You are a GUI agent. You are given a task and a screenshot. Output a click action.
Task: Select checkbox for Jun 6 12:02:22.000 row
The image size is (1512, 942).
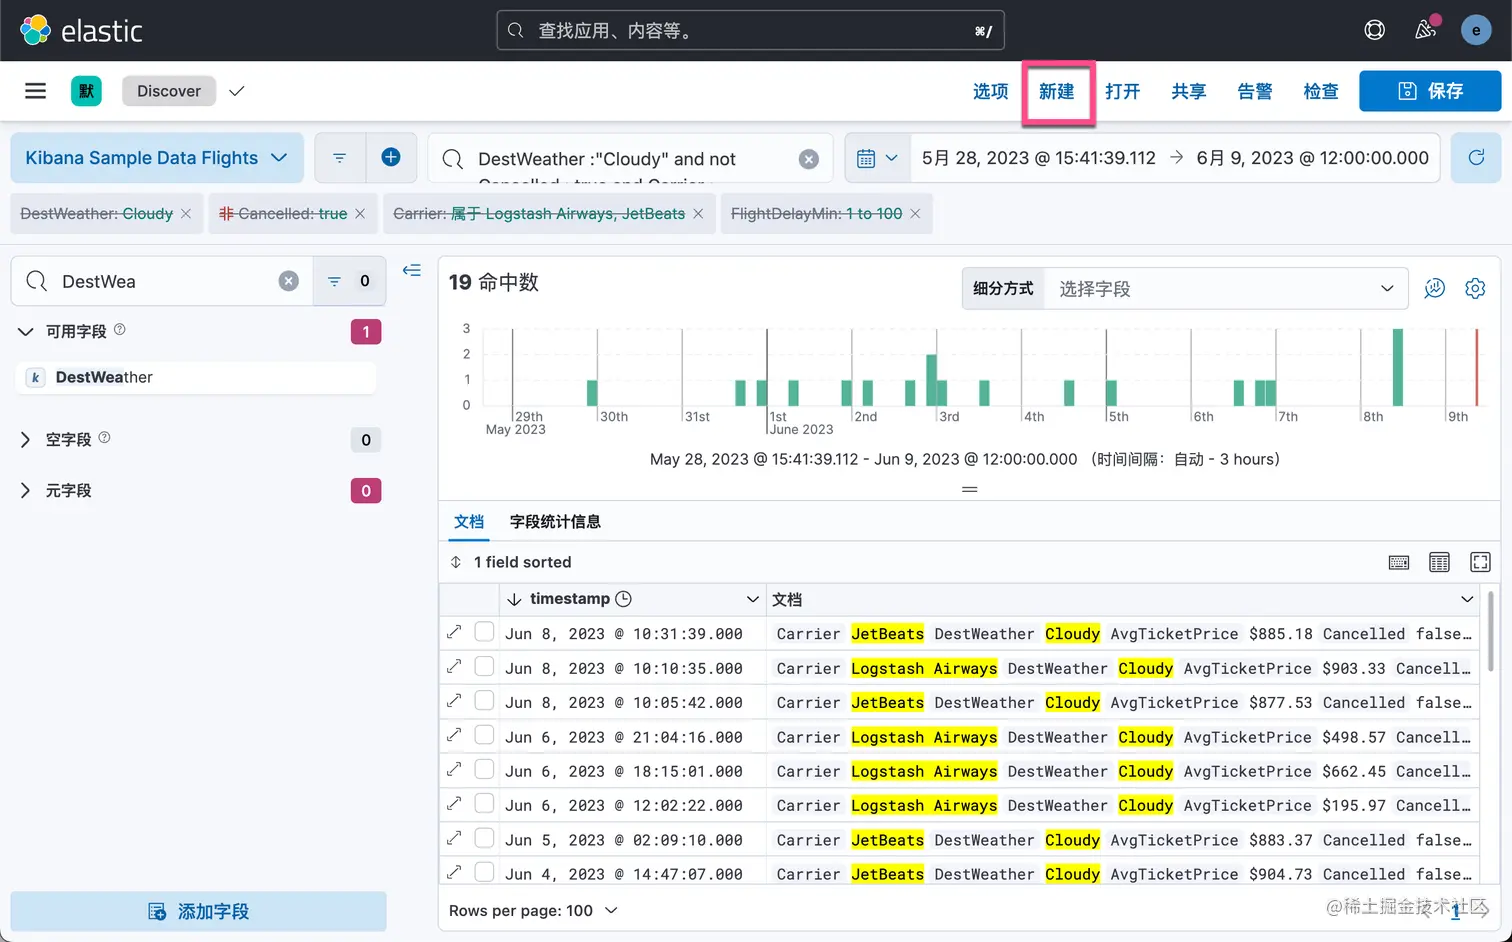click(484, 803)
